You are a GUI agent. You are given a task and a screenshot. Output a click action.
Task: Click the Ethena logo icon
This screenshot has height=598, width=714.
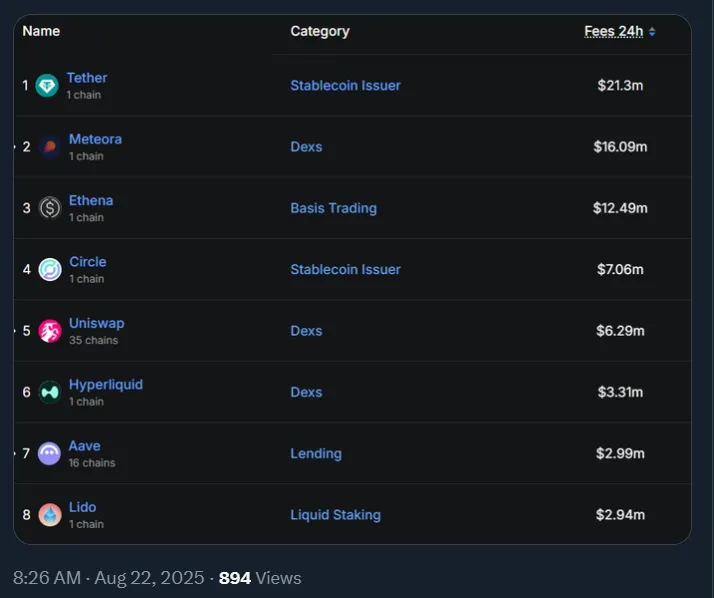[x=49, y=208]
